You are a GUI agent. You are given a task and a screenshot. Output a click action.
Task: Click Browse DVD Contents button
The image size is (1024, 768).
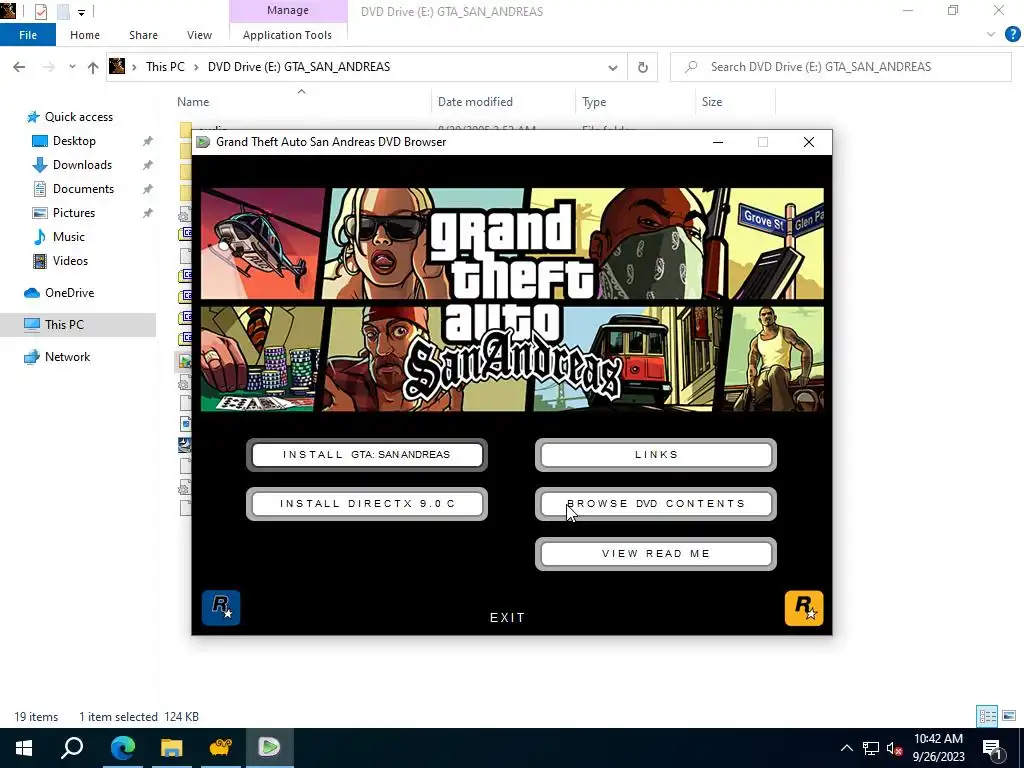[x=656, y=504]
